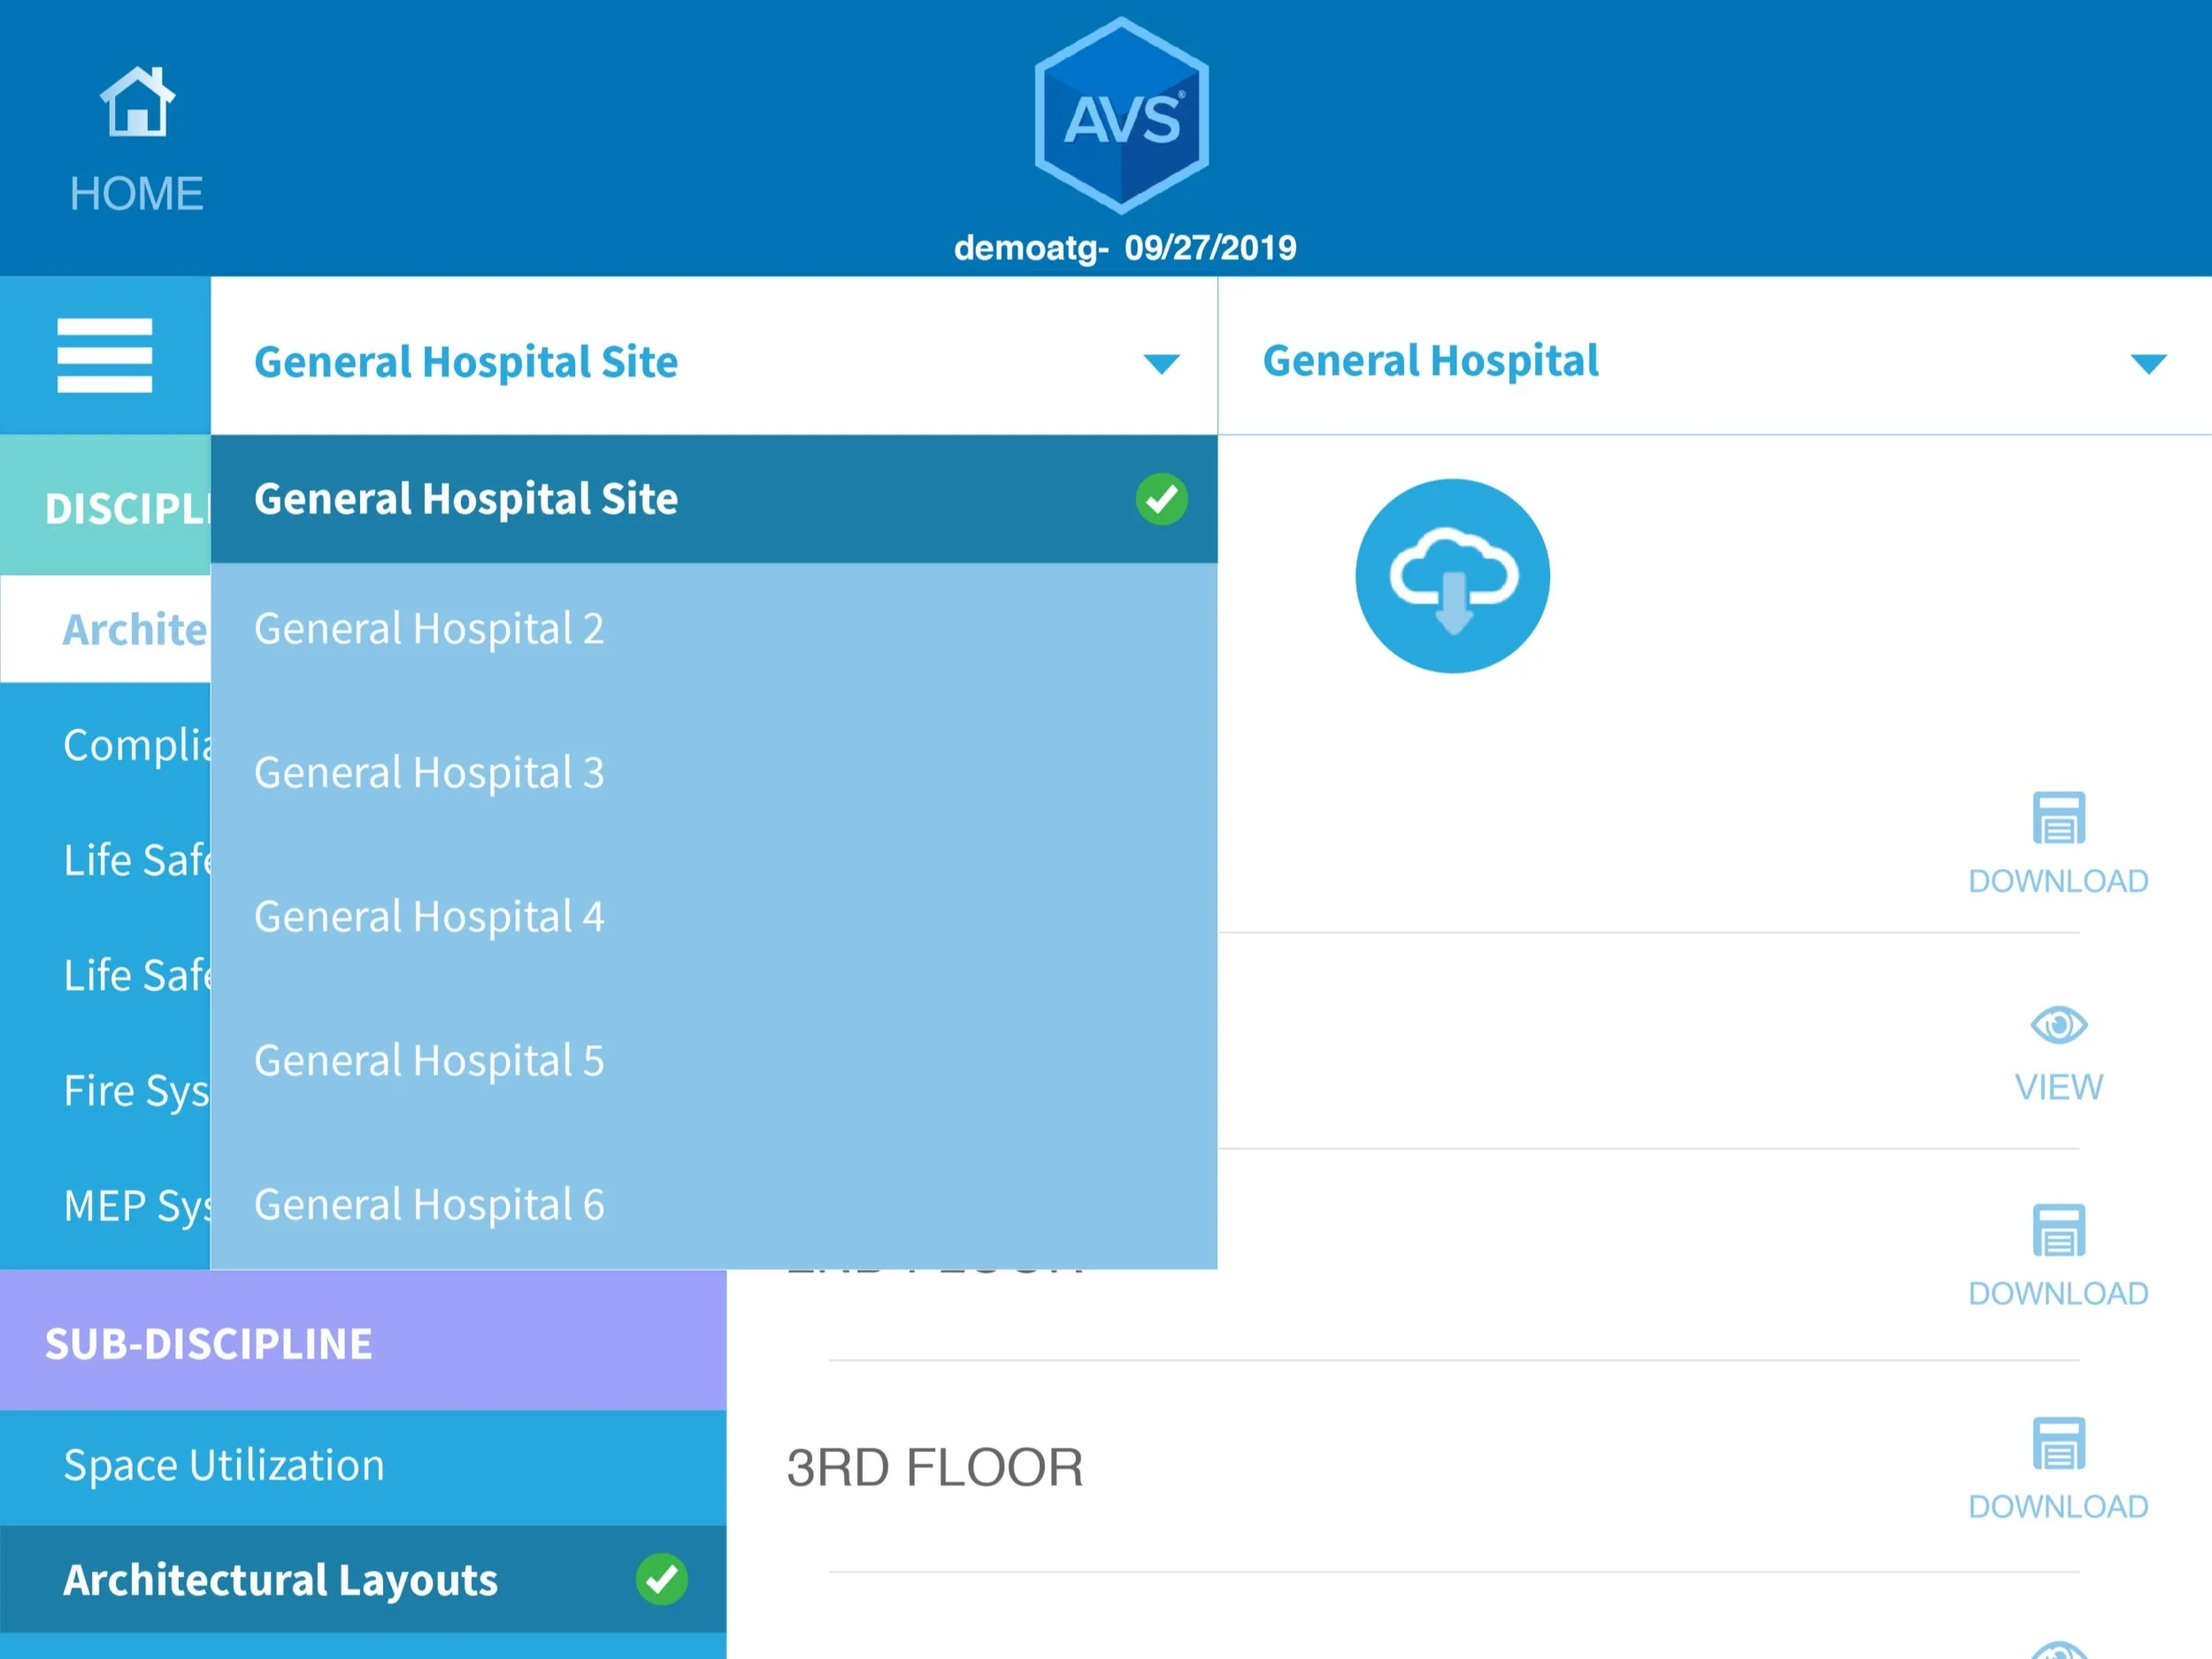
Task: Click the SUB-DISCIPLINE header
Action: pyautogui.click(x=209, y=1343)
